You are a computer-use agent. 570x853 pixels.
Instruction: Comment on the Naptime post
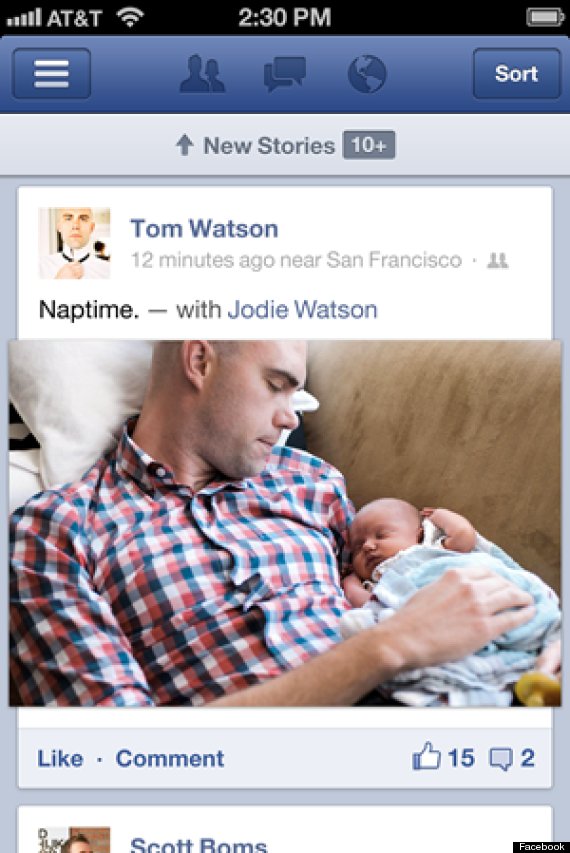pos(170,758)
